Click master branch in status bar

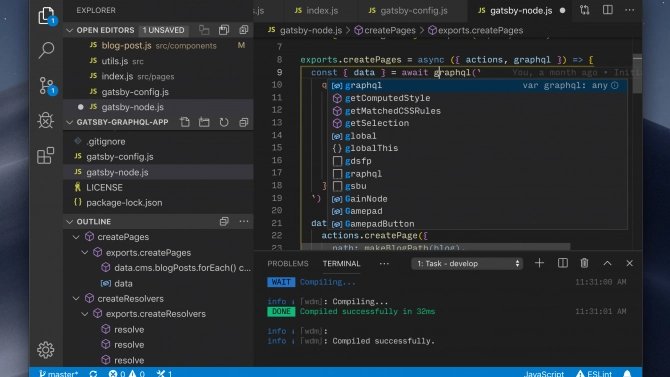(58, 373)
